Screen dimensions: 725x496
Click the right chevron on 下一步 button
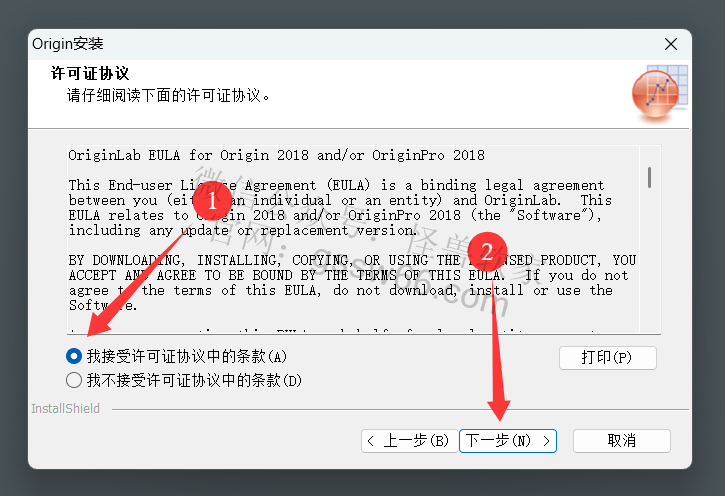[546, 441]
